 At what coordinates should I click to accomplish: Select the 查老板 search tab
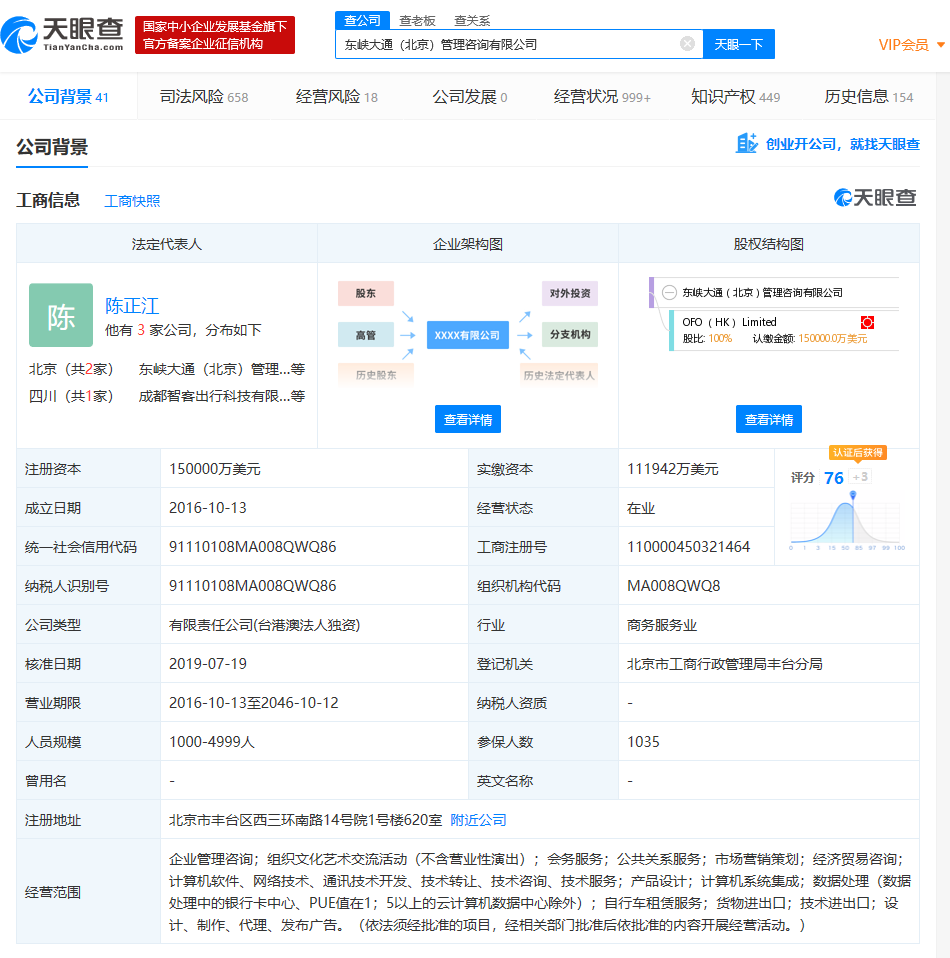(x=417, y=21)
